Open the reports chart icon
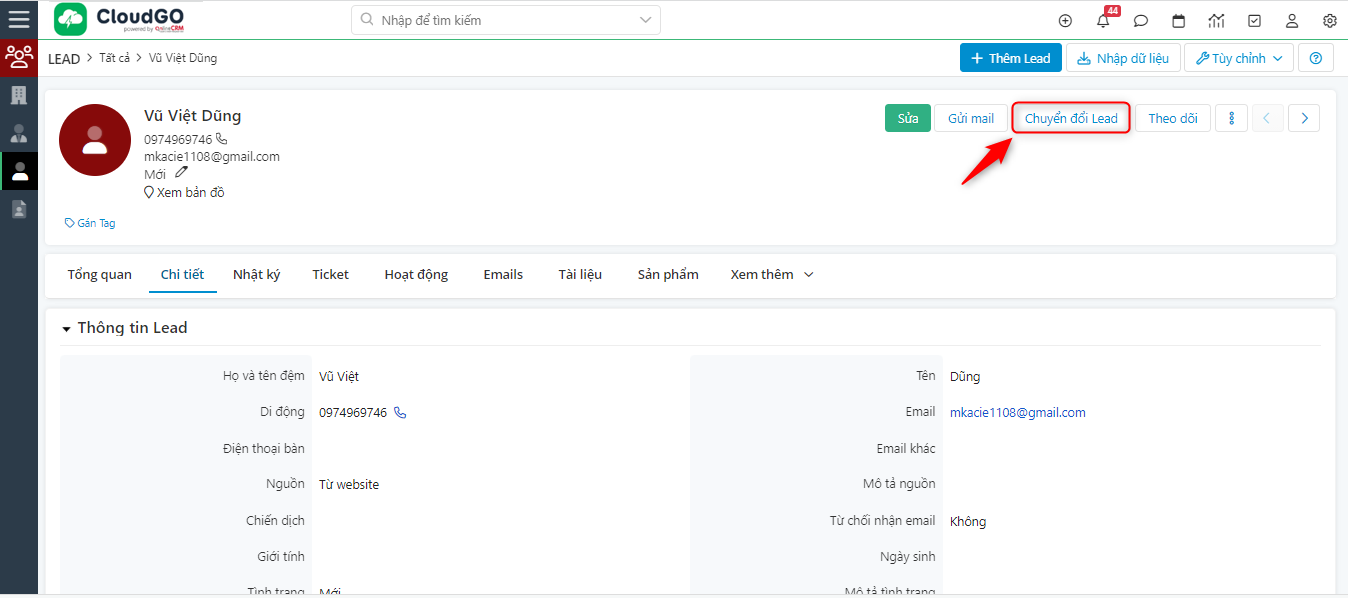Viewport: 1348px width, 598px height. click(1216, 21)
